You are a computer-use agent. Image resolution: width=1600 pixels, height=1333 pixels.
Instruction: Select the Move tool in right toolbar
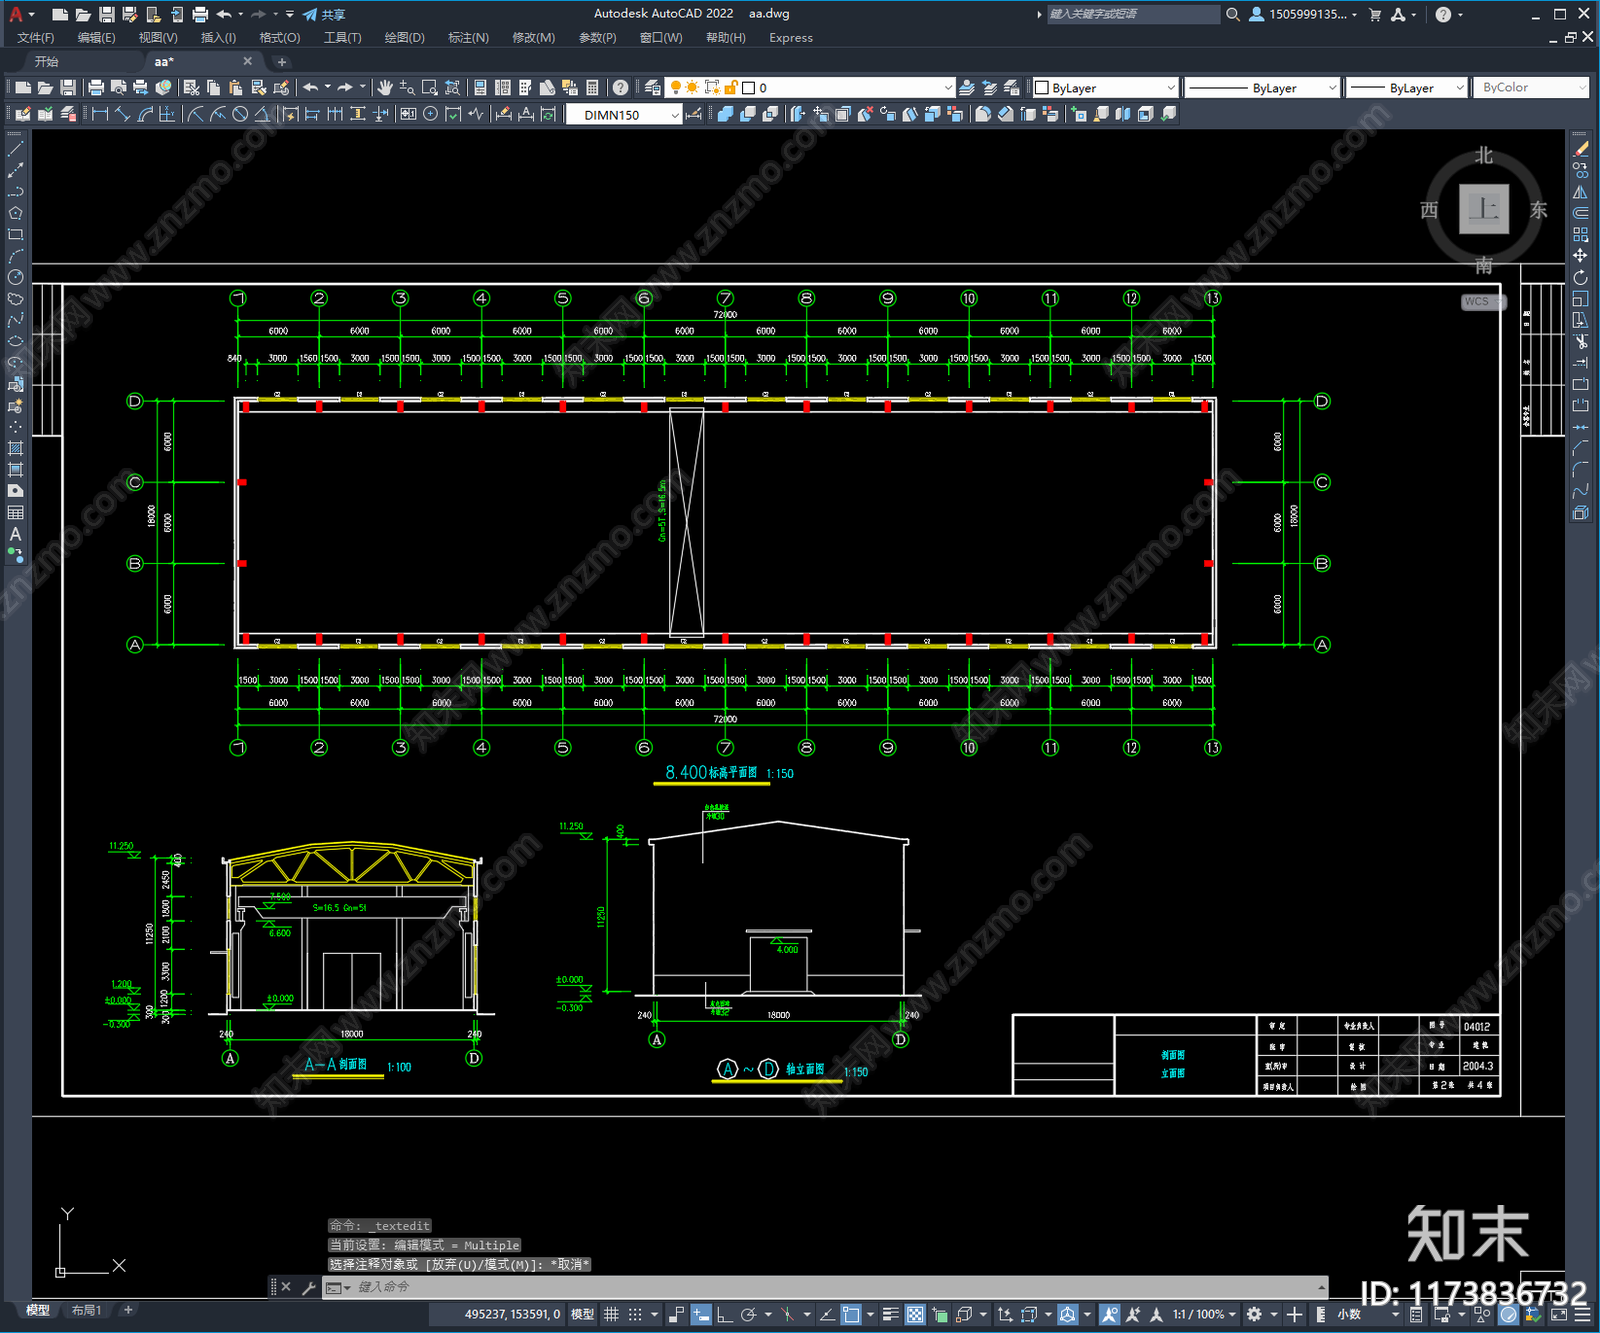[1580, 256]
